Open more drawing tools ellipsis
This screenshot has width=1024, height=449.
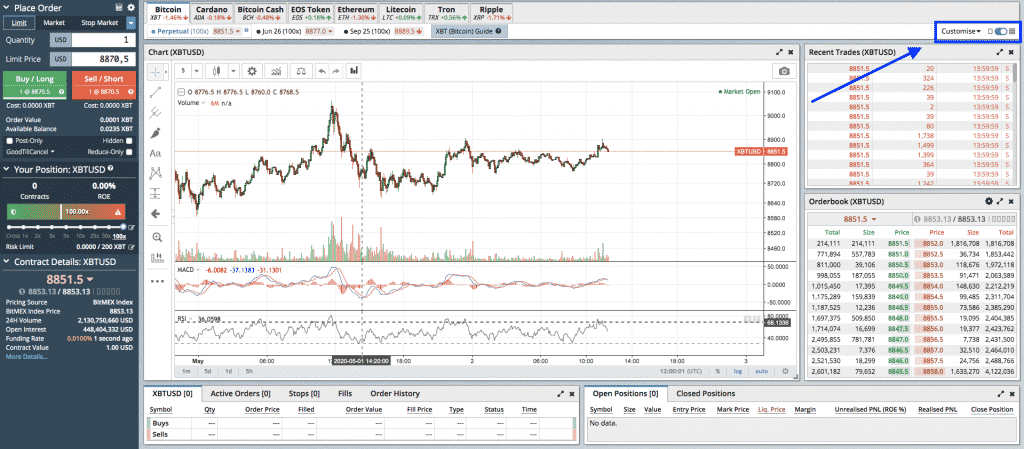[157, 281]
